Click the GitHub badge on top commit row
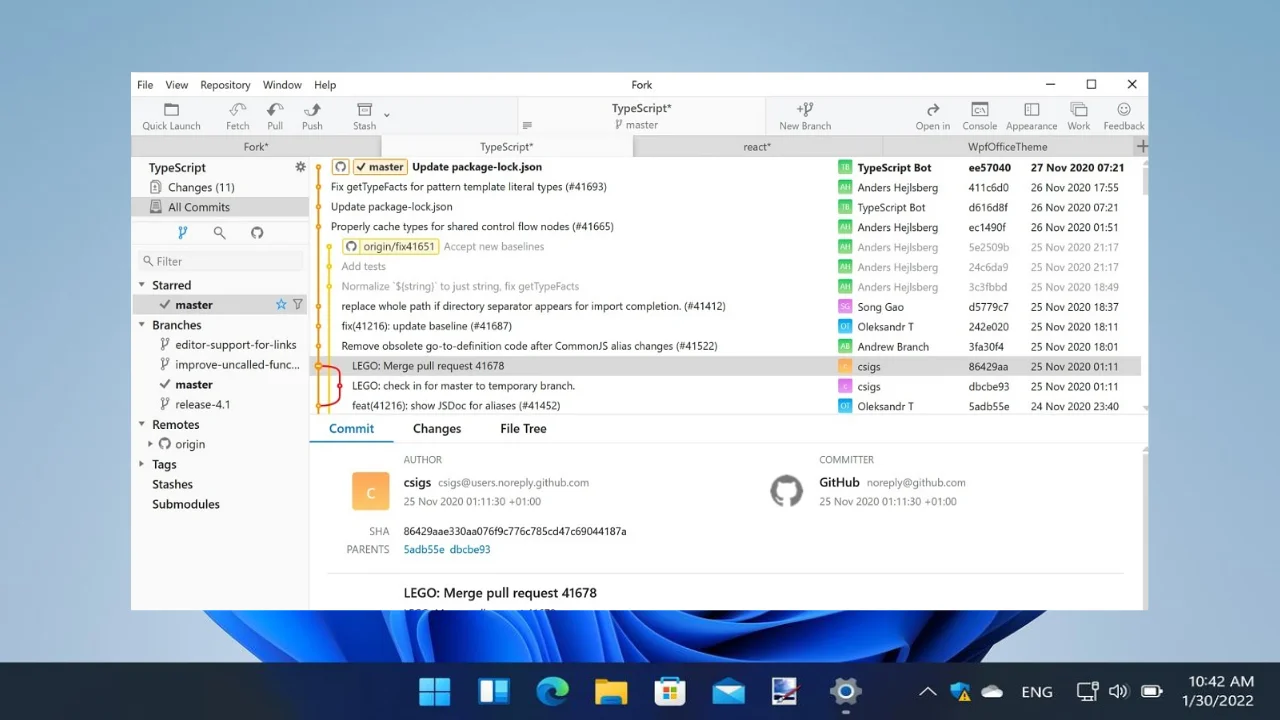This screenshot has width=1280, height=720. pos(340,167)
